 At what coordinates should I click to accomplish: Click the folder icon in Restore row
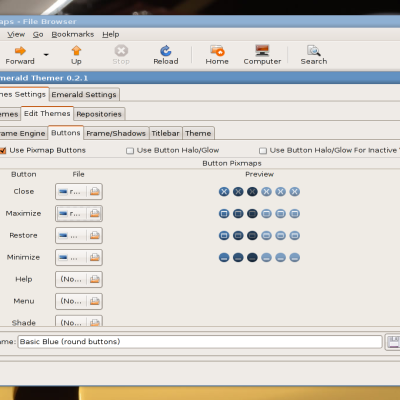(x=95, y=236)
